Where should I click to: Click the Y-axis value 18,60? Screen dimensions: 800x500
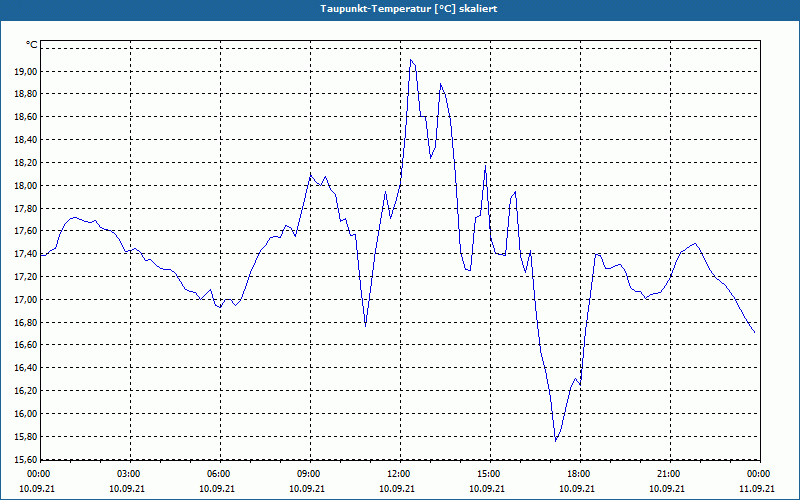click(27, 117)
